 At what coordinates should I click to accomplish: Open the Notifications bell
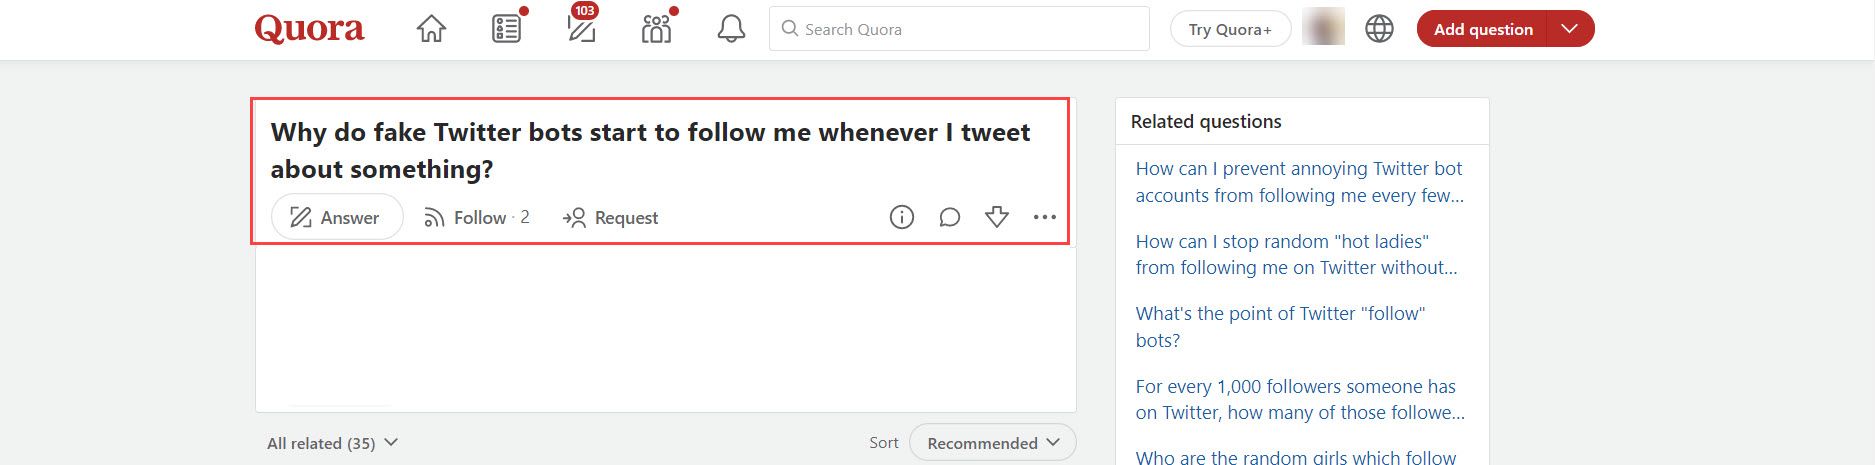pyautogui.click(x=731, y=29)
